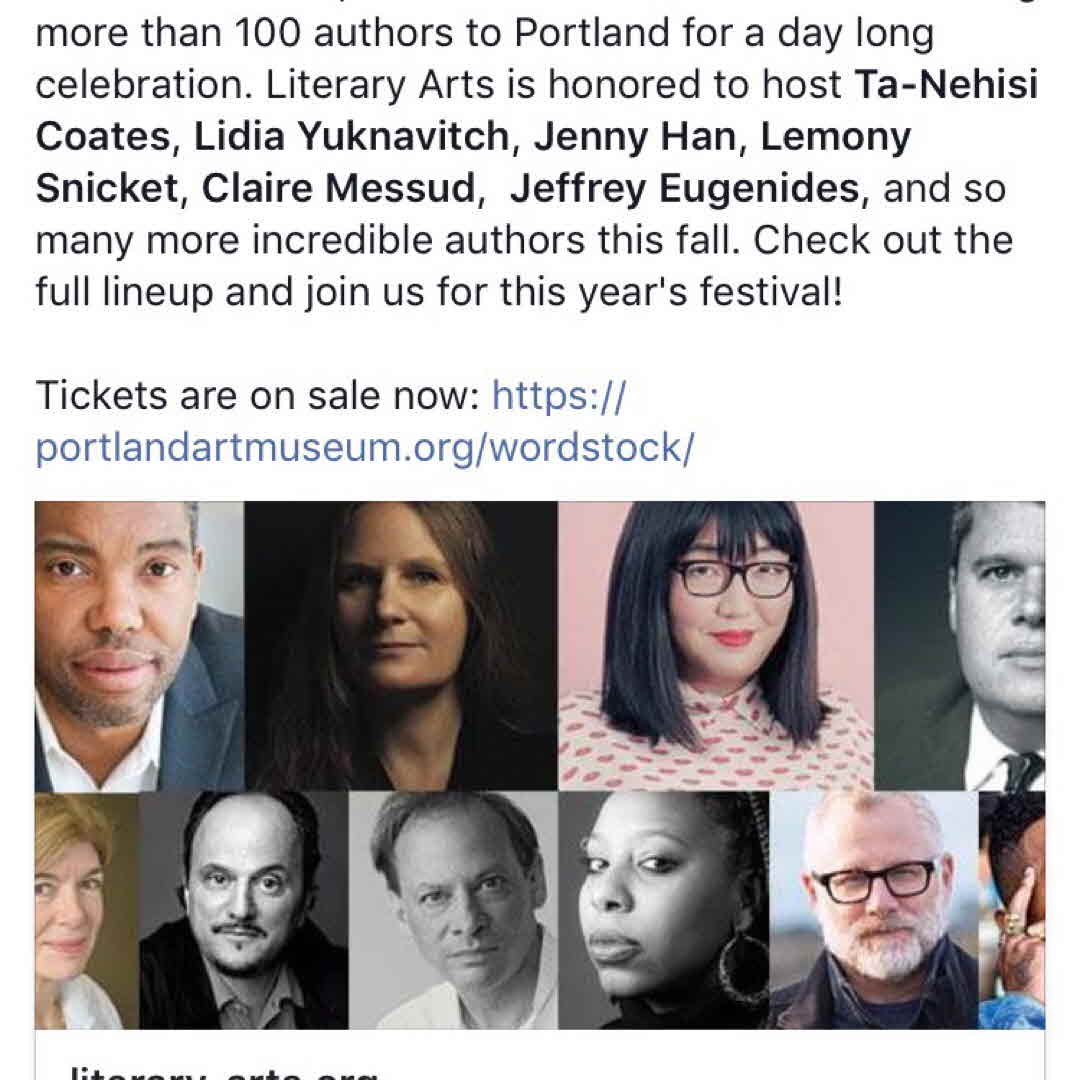This screenshot has width=1080, height=1080.
Task: Tap photo of bearded man with black glasses
Action: coord(873,910)
